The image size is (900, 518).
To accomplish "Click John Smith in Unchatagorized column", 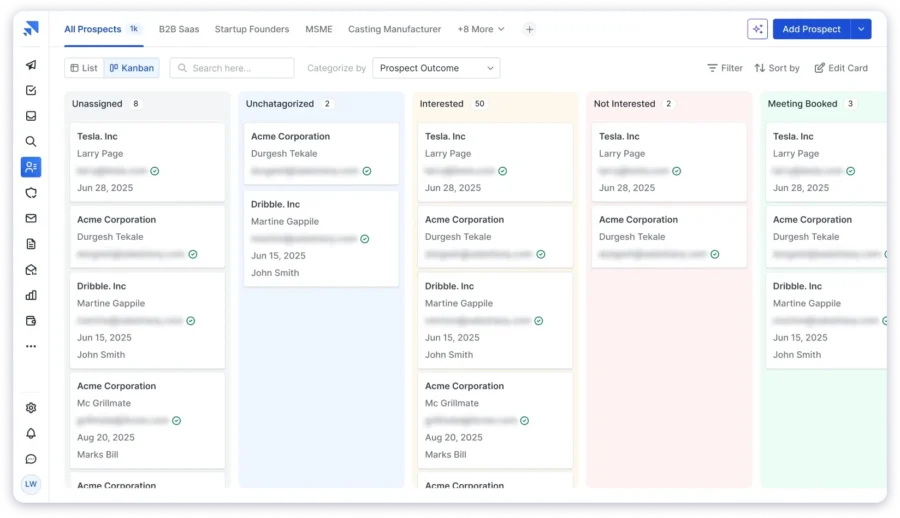I will pyautogui.click(x=275, y=273).
